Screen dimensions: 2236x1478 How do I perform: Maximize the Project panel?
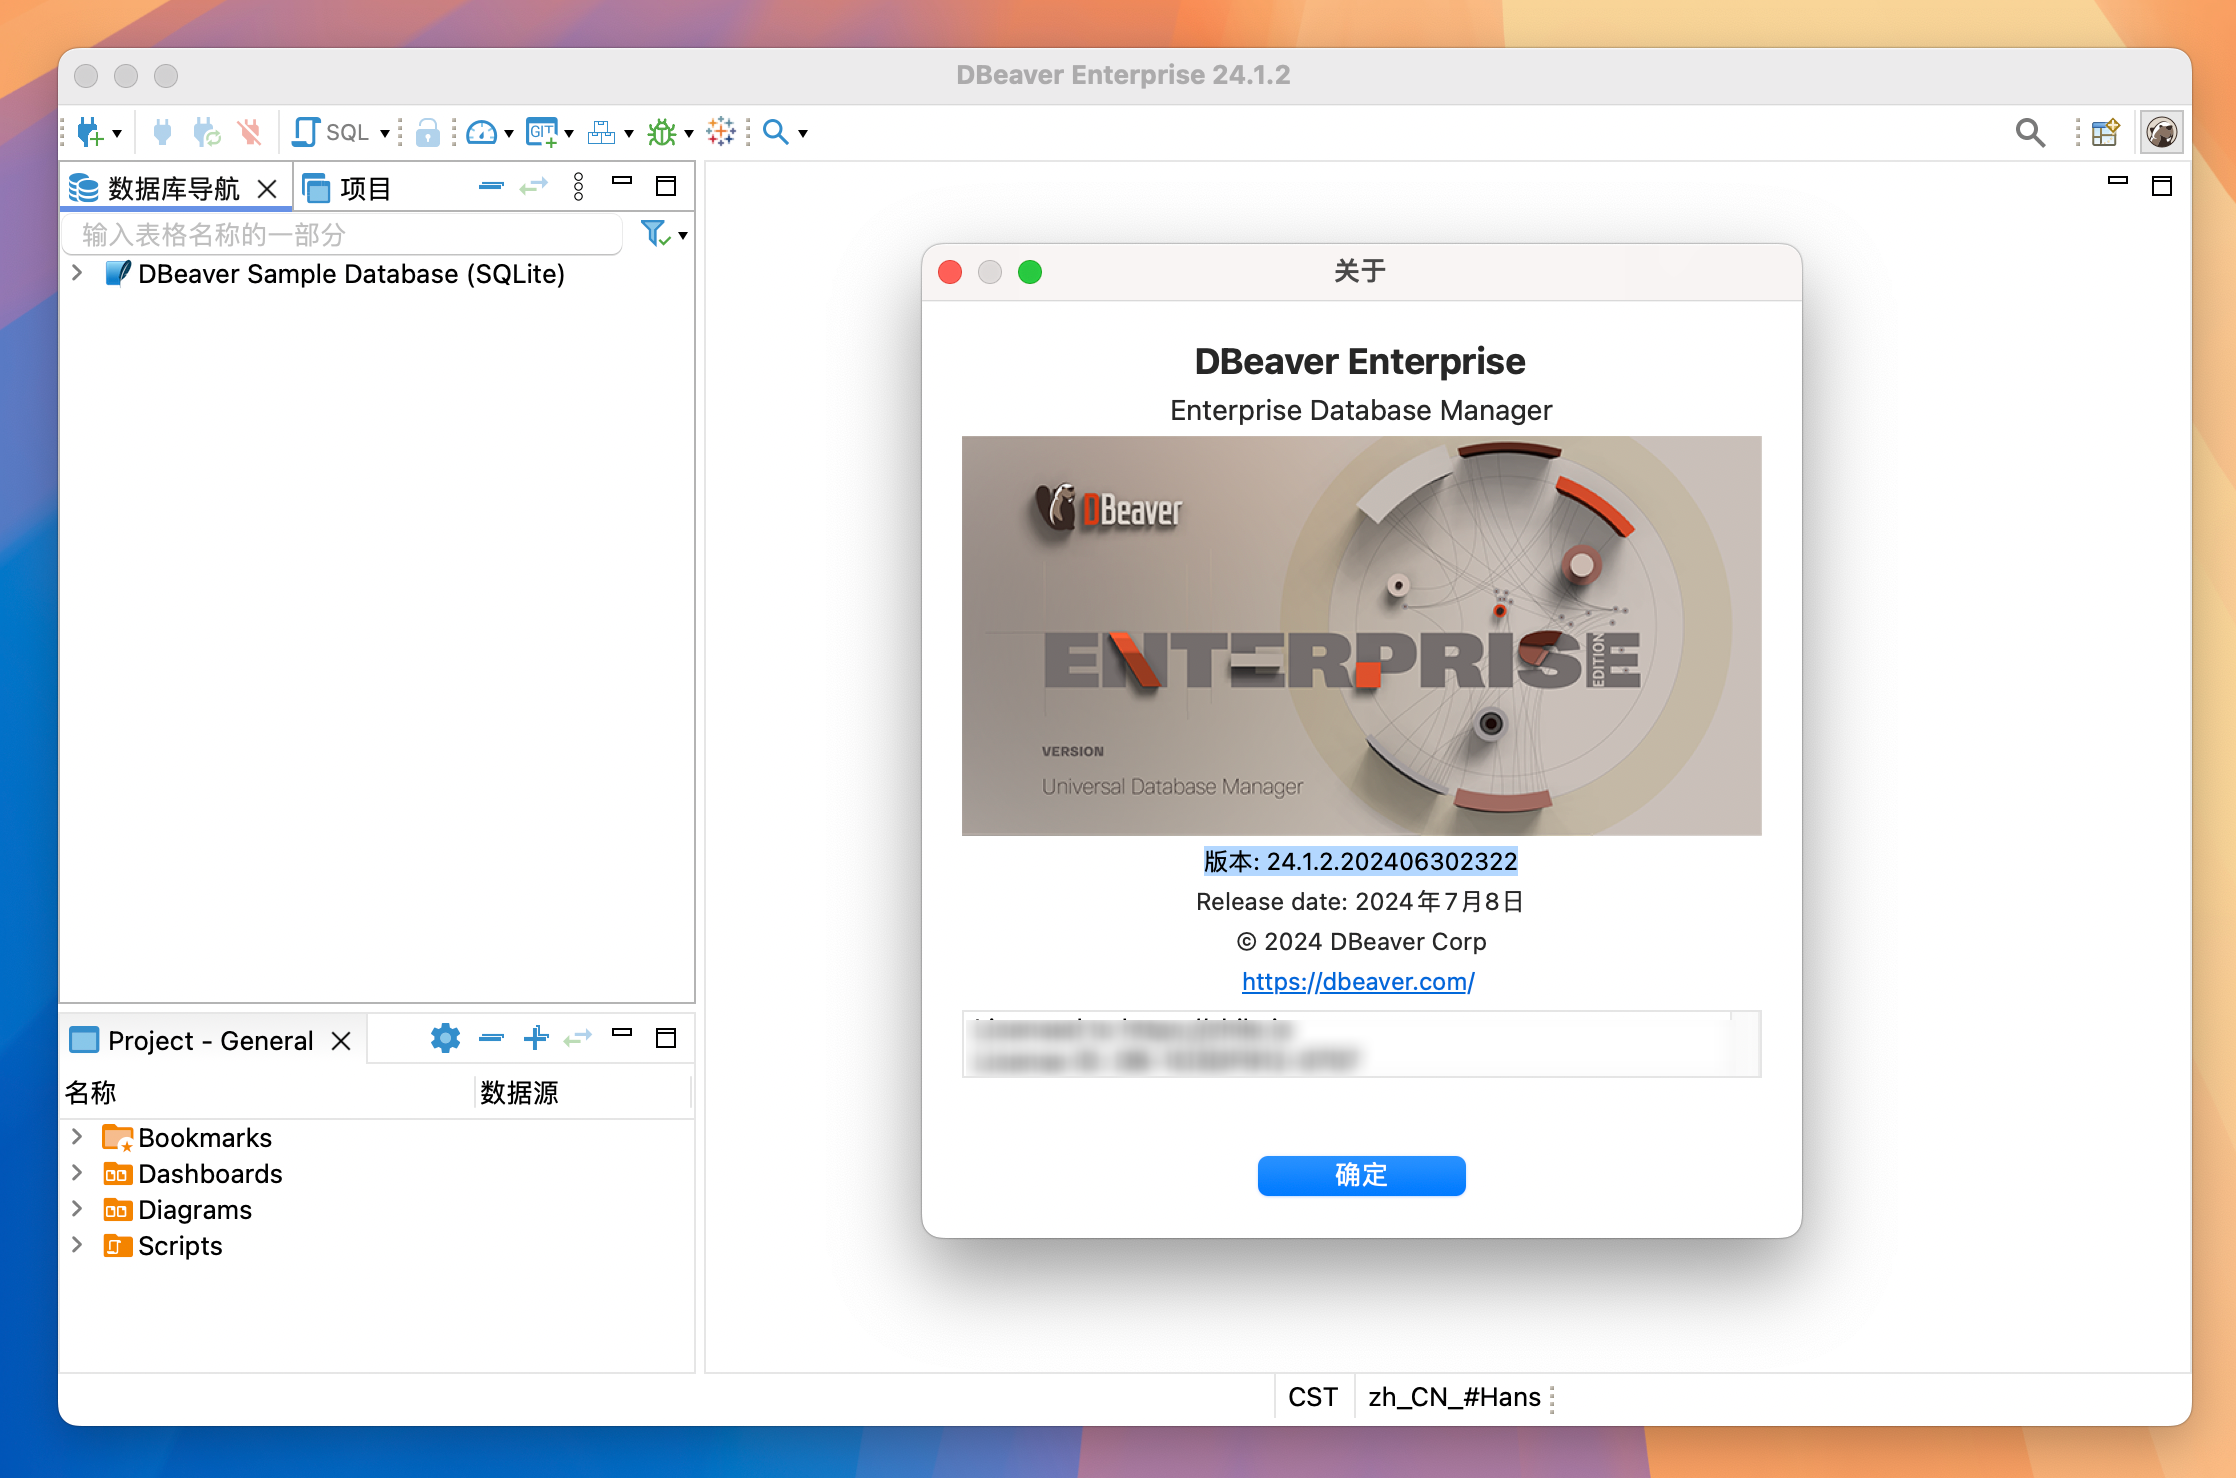(x=666, y=1038)
